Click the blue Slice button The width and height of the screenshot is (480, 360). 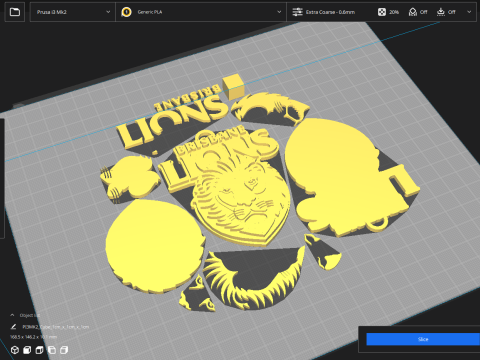(x=423, y=339)
